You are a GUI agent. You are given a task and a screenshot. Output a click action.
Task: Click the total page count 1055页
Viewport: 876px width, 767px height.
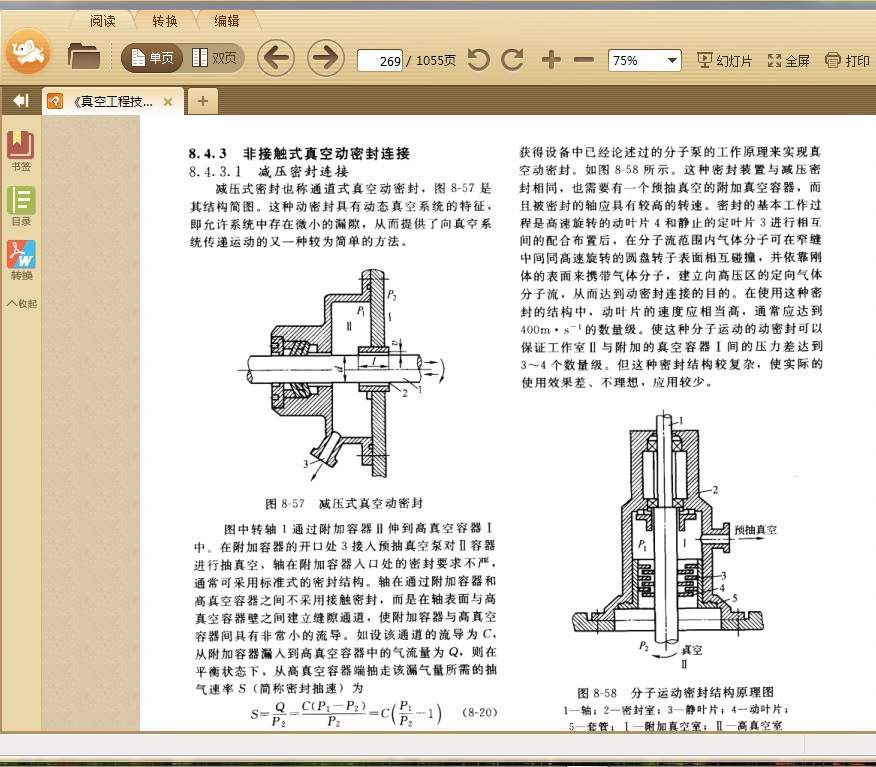point(436,60)
